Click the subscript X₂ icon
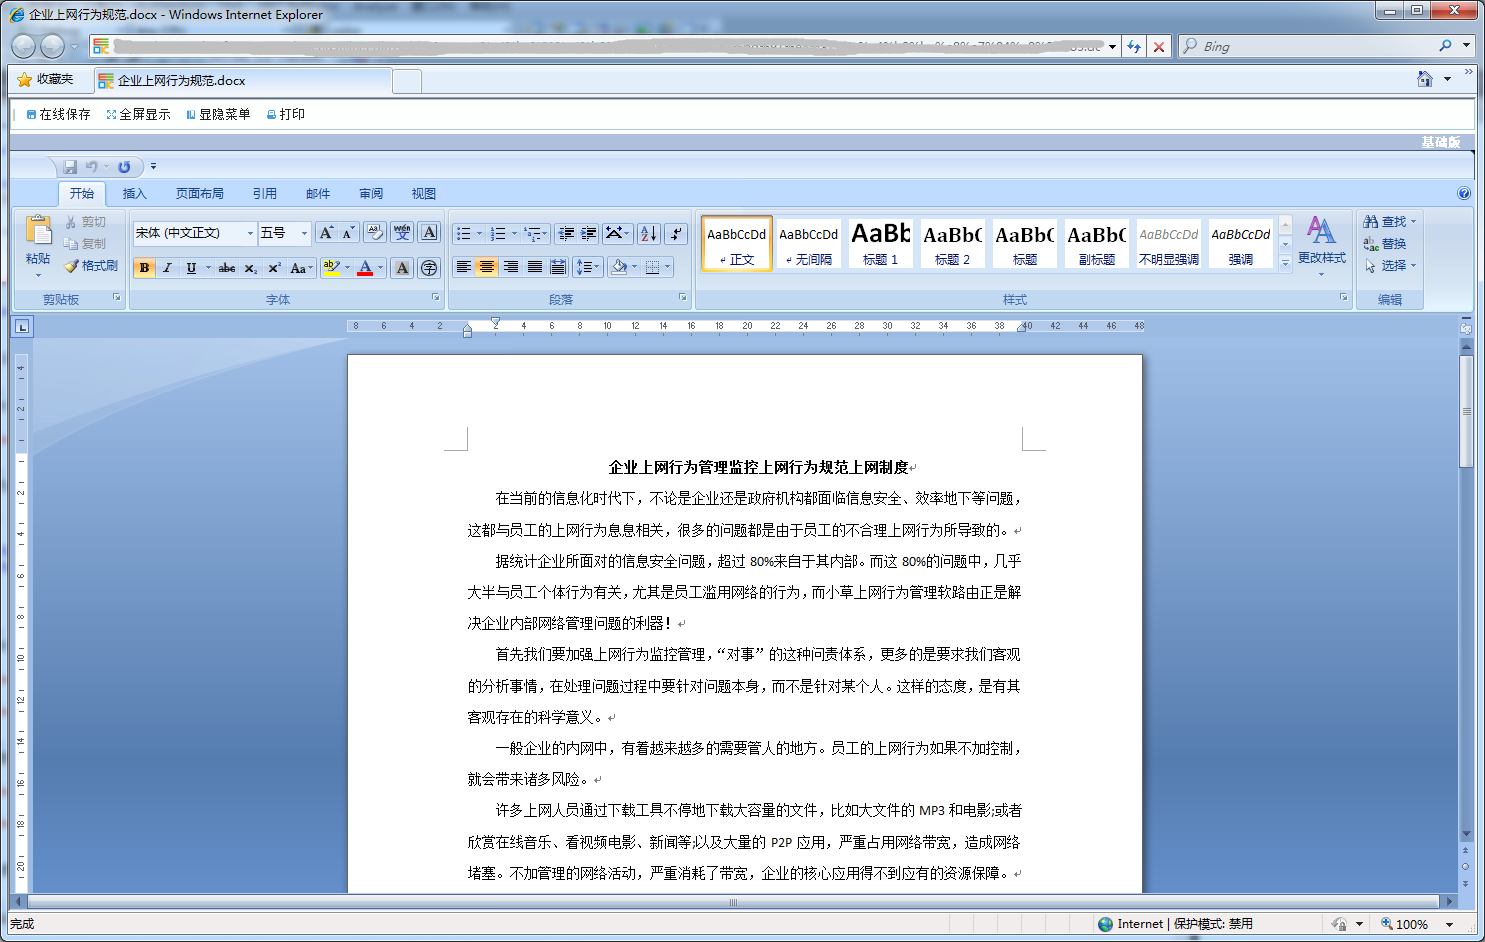This screenshot has width=1485, height=942. 250,268
